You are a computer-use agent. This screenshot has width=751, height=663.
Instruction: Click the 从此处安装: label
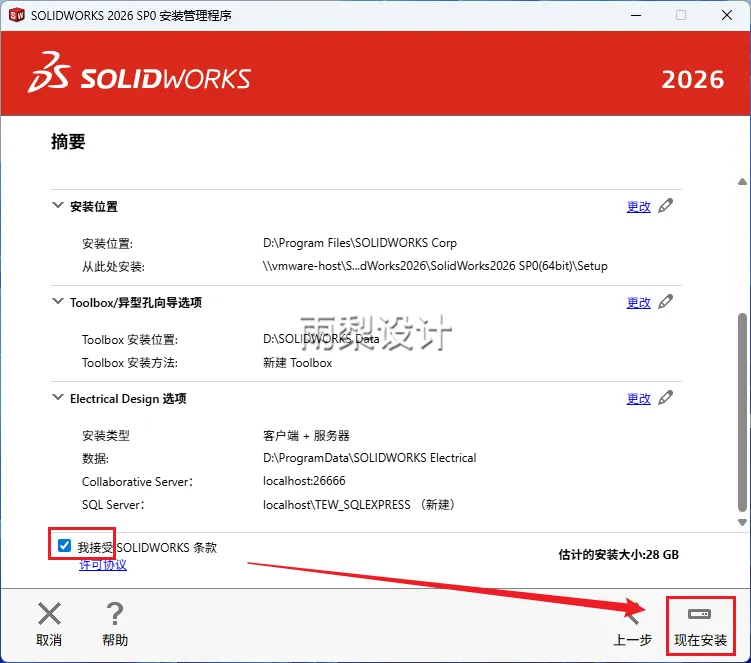pyautogui.click(x=114, y=267)
